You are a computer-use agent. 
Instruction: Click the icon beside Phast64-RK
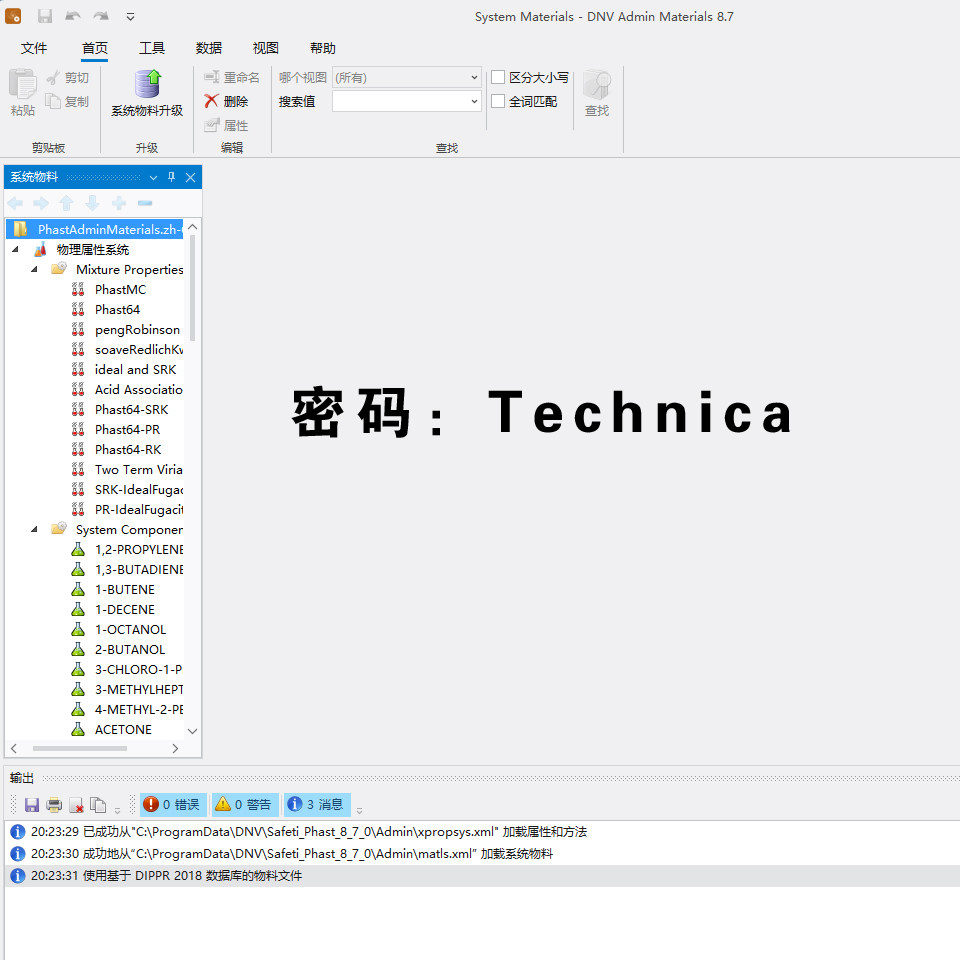coord(78,449)
